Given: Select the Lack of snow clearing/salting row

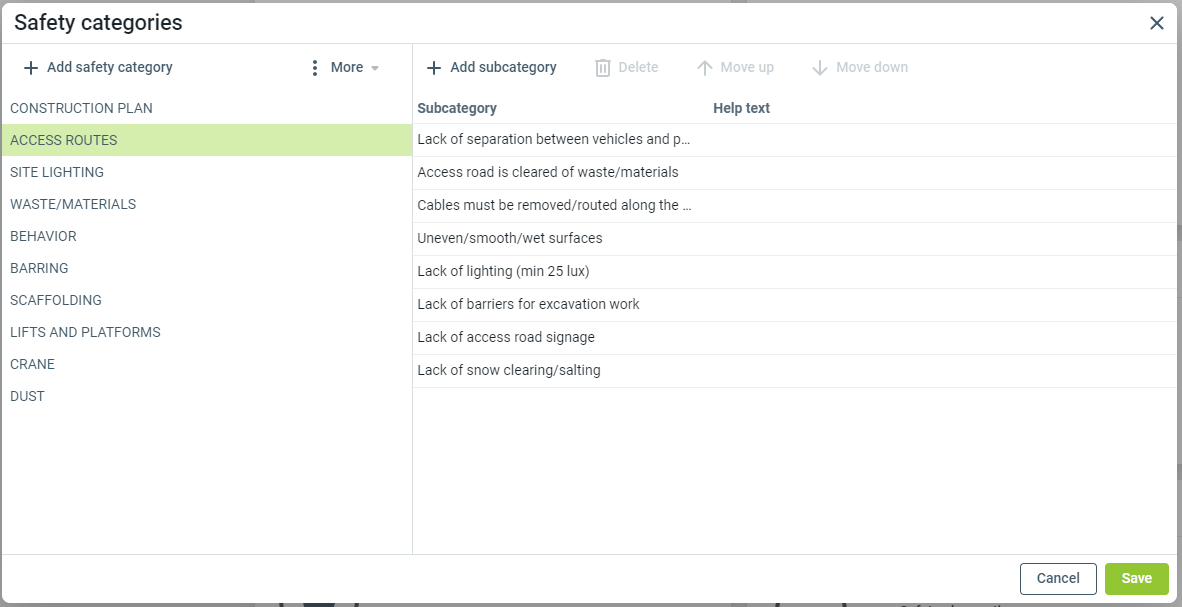Looking at the screenshot, I should click(509, 370).
